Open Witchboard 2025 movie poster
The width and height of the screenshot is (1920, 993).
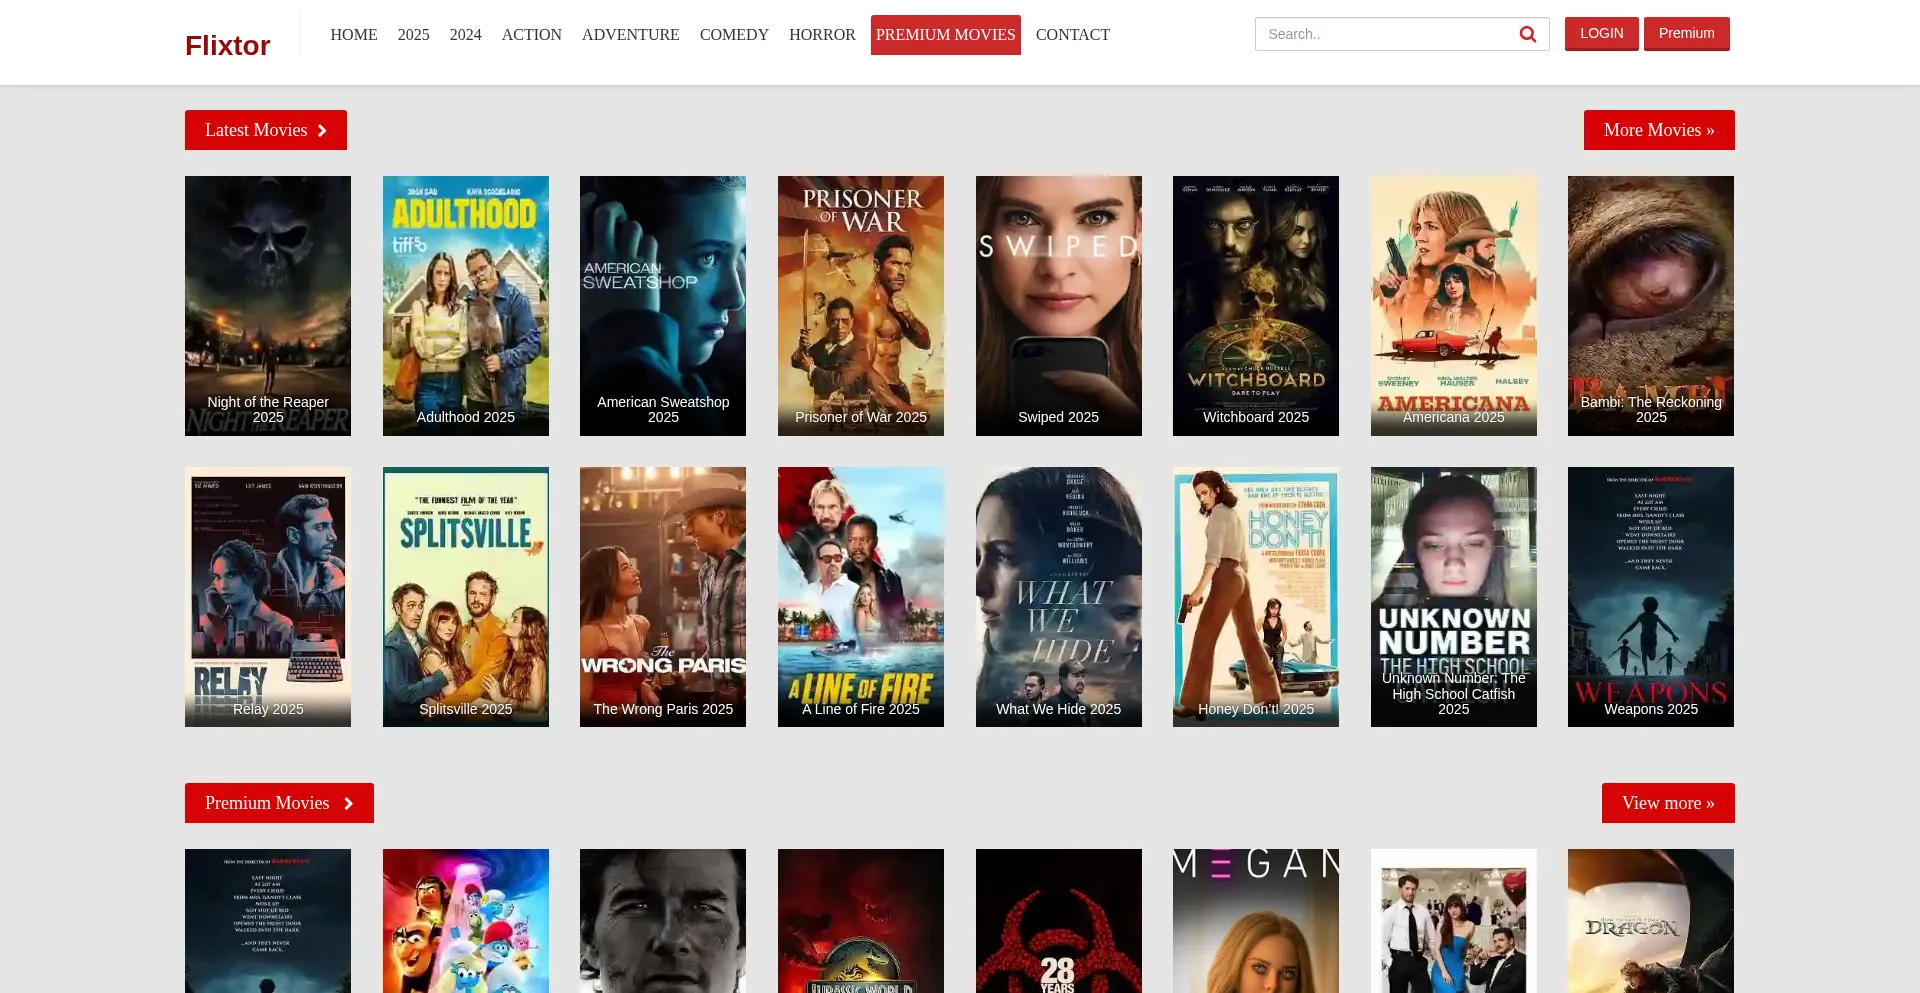(x=1256, y=306)
